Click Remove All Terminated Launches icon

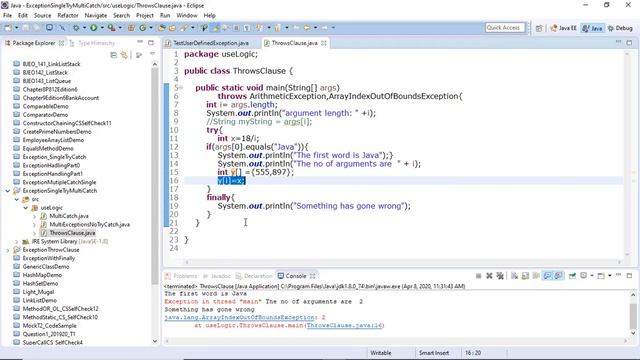click(500, 276)
